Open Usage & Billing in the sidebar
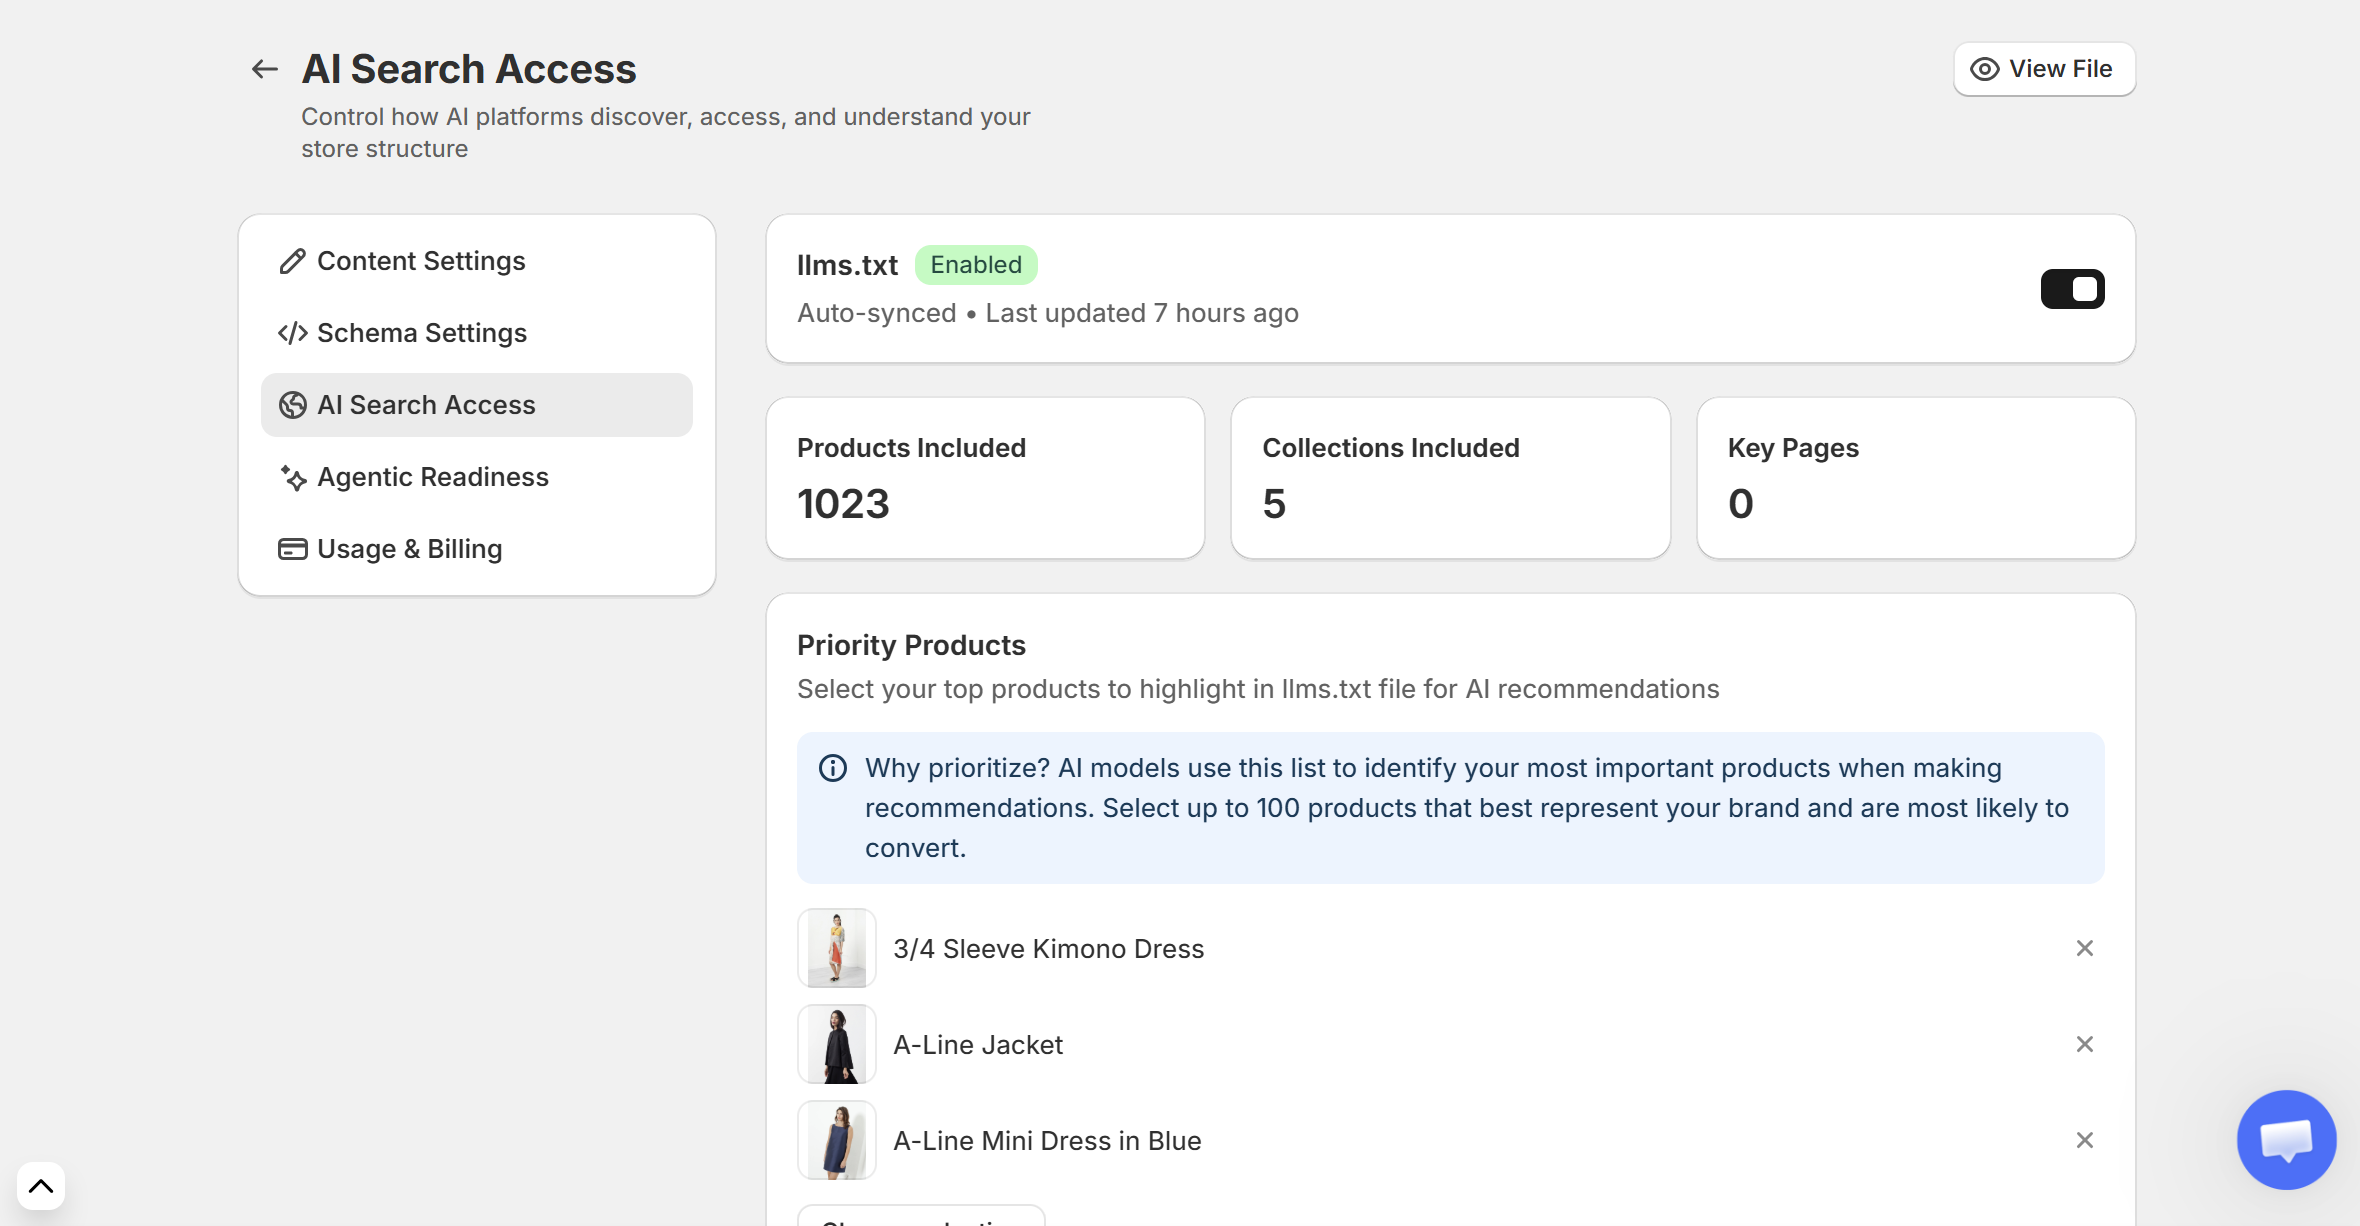The width and height of the screenshot is (2360, 1226). tap(476, 549)
